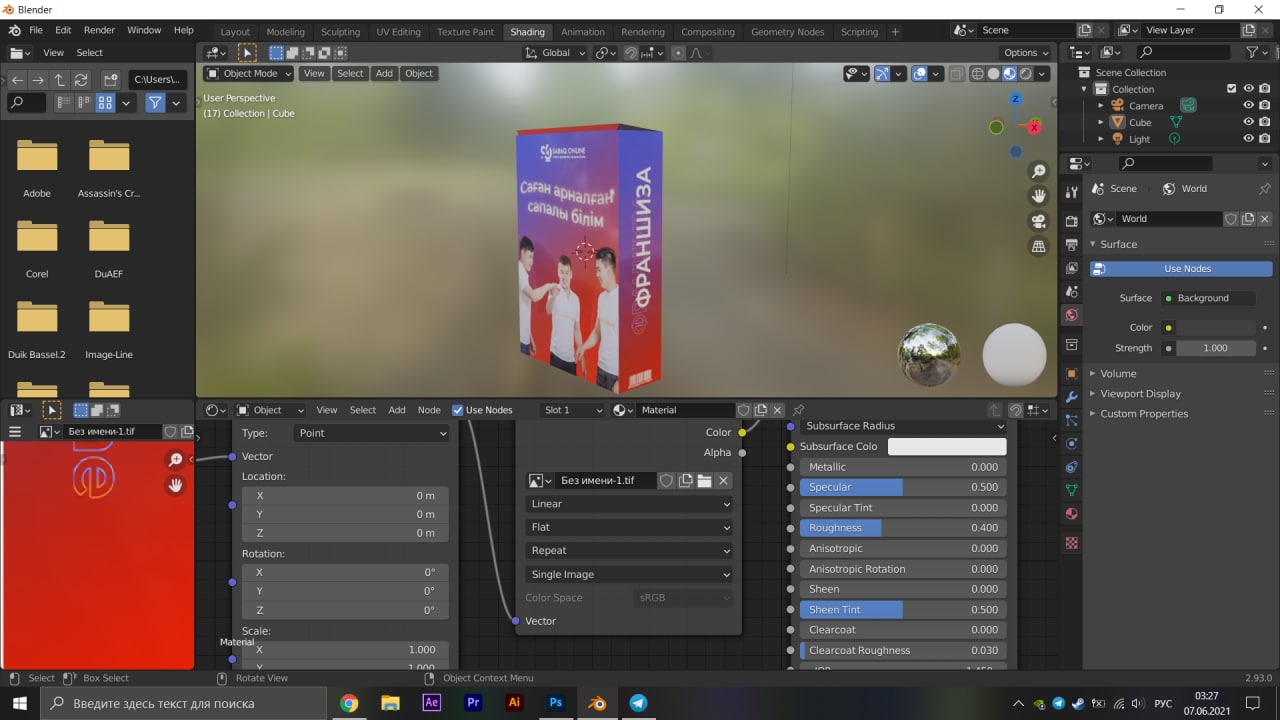Open the Render menu
The image size is (1280, 720).
[x=99, y=31]
